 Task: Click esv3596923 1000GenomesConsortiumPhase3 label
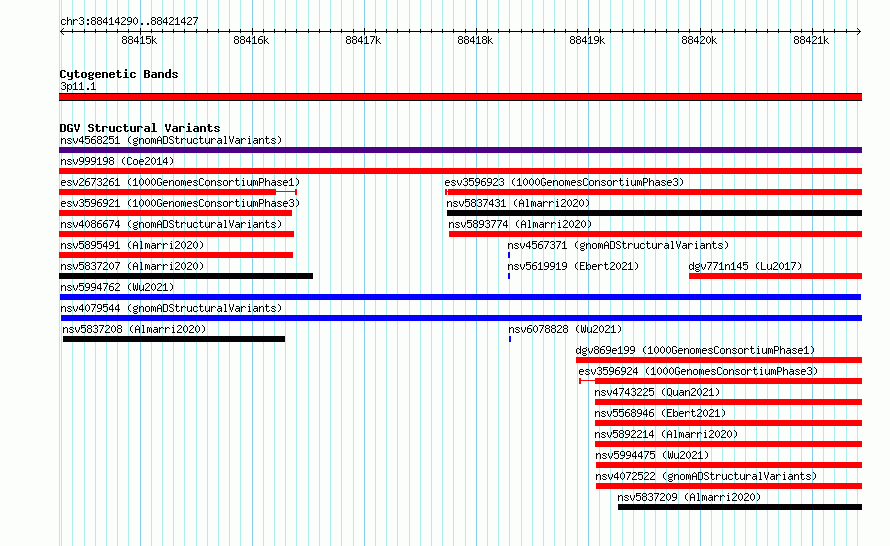[564, 182]
